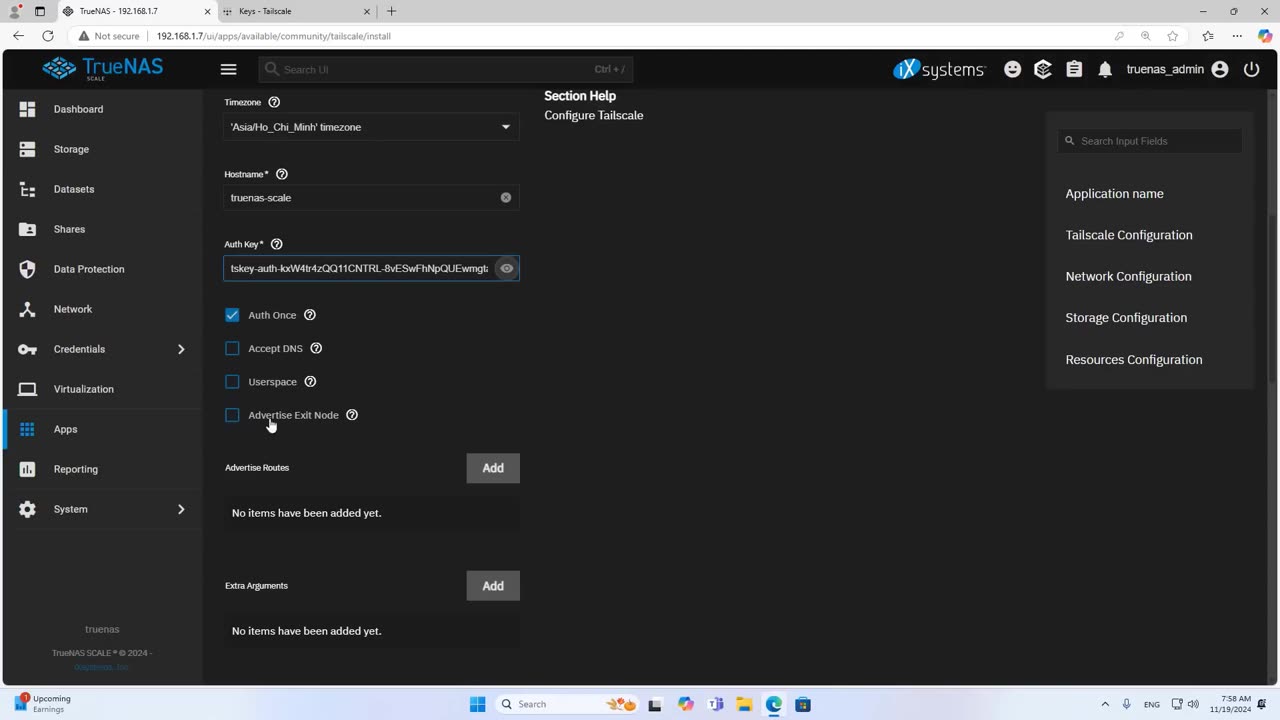The image size is (1280, 720).
Task: Open a new browser tab
Action: 391,11
